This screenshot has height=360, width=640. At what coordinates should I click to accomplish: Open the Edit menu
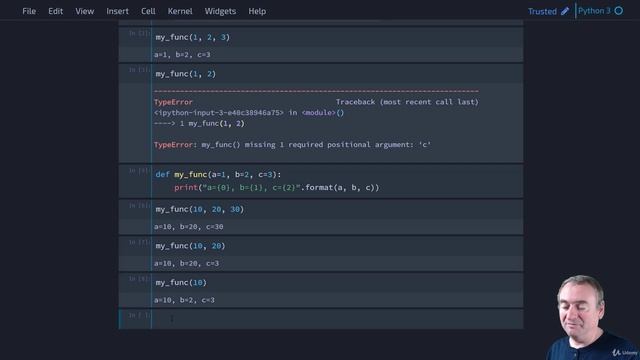click(56, 11)
